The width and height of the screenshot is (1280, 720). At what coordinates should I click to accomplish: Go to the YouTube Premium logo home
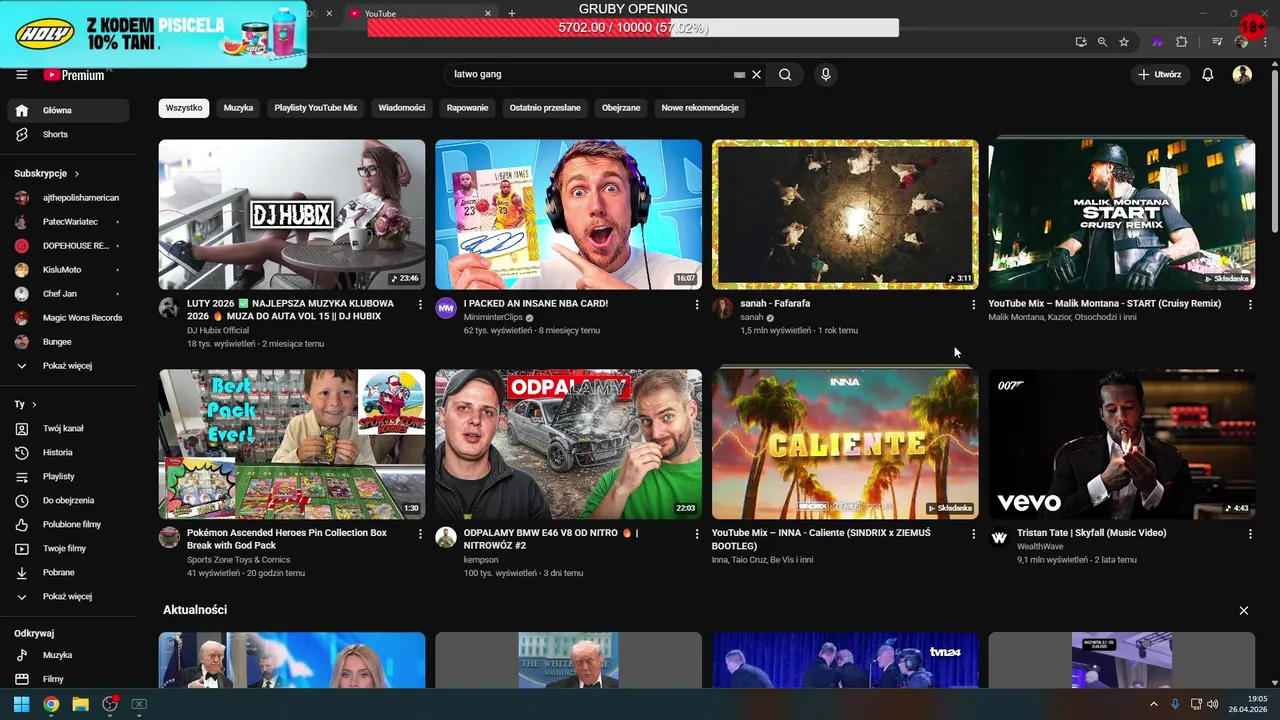tap(75, 75)
